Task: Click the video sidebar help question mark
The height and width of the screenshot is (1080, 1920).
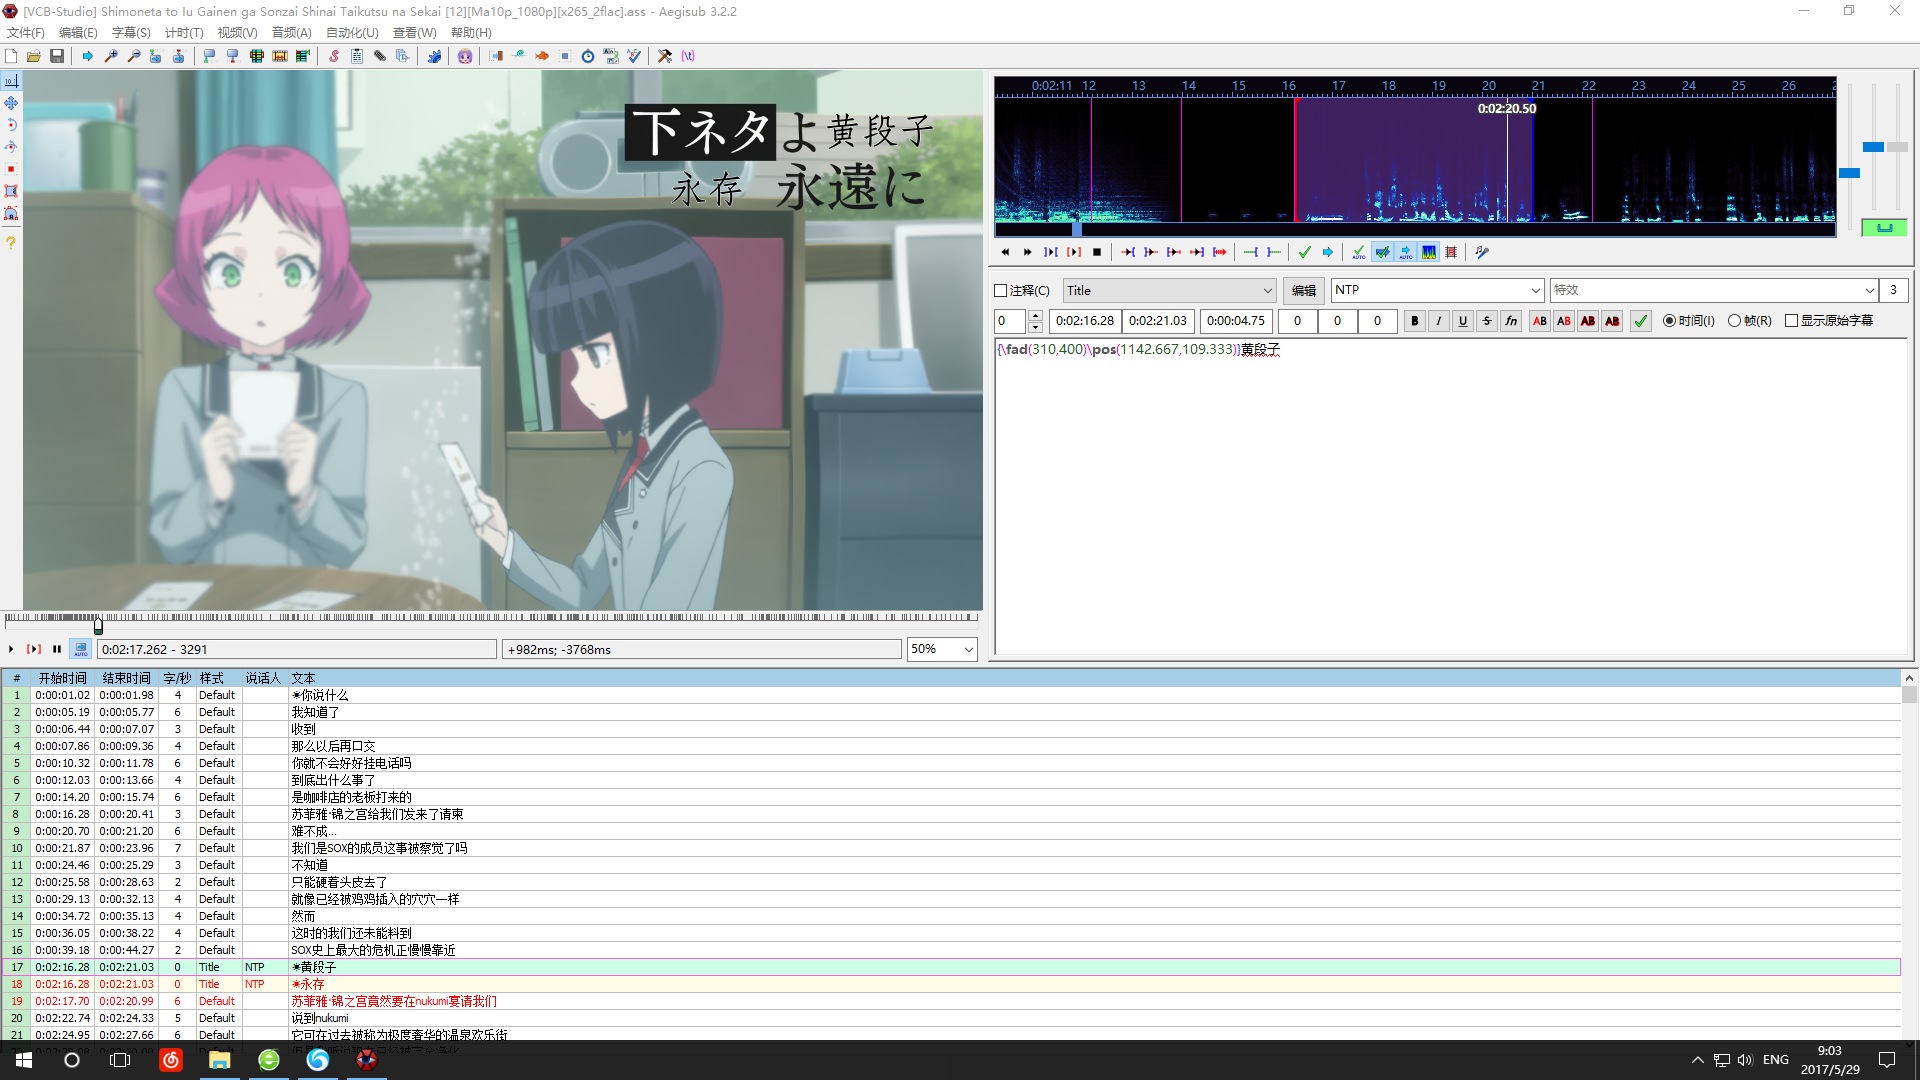Action: [x=11, y=243]
